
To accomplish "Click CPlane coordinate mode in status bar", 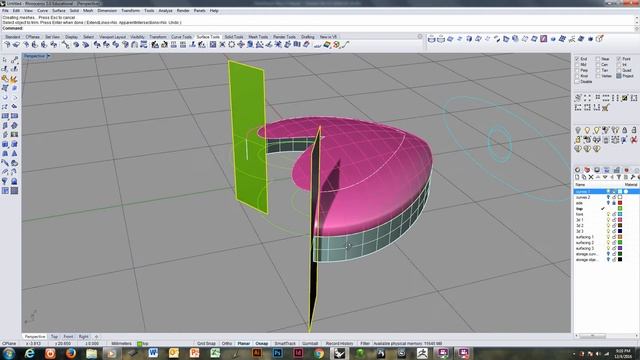I will pos(9,344).
